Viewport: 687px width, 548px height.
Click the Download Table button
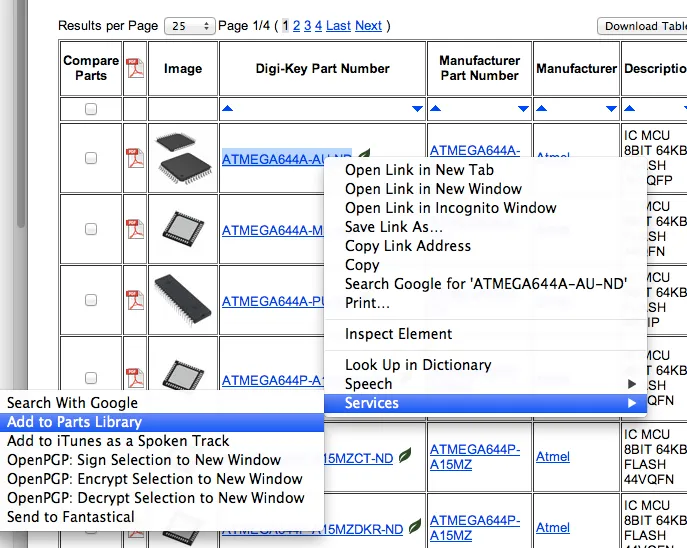point(642,26)
